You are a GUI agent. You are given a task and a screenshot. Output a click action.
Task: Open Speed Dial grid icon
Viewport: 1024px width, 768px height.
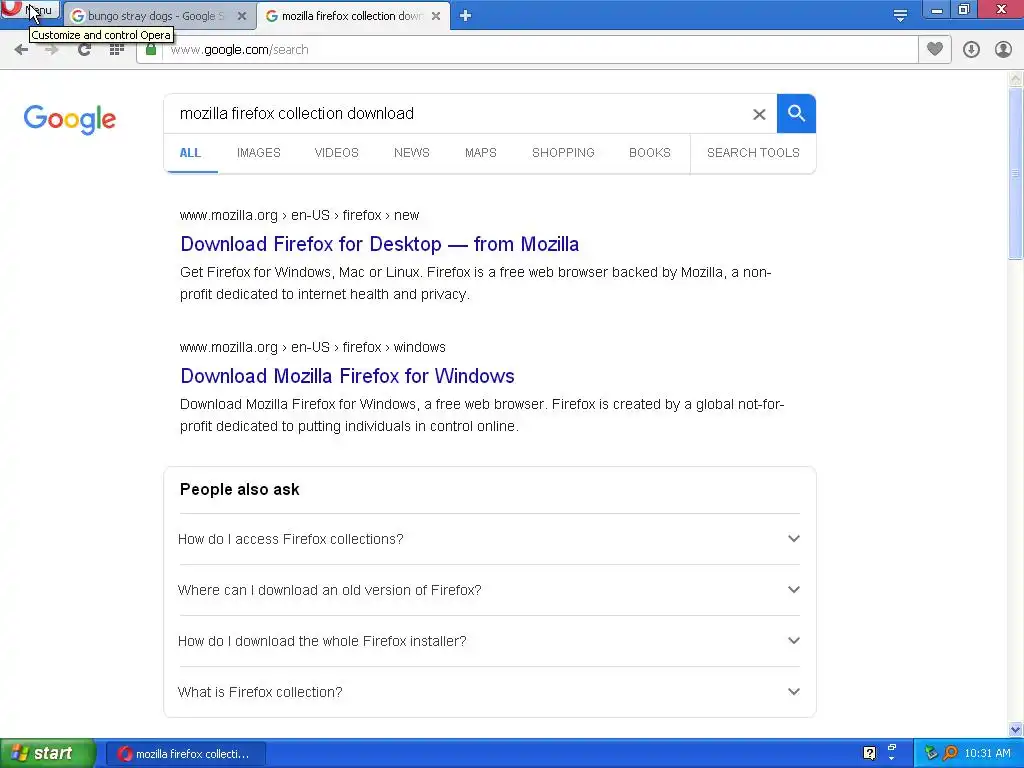116,50
